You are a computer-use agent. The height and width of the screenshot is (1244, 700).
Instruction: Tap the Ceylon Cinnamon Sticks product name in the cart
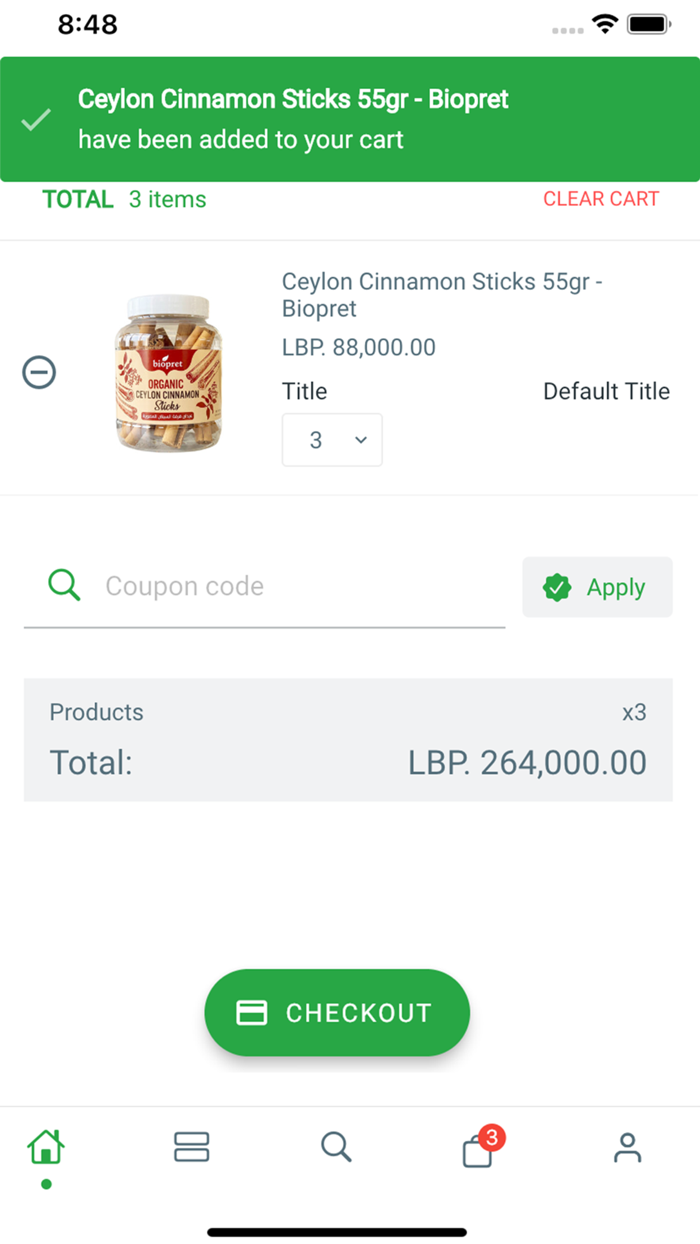click(441, 295)
